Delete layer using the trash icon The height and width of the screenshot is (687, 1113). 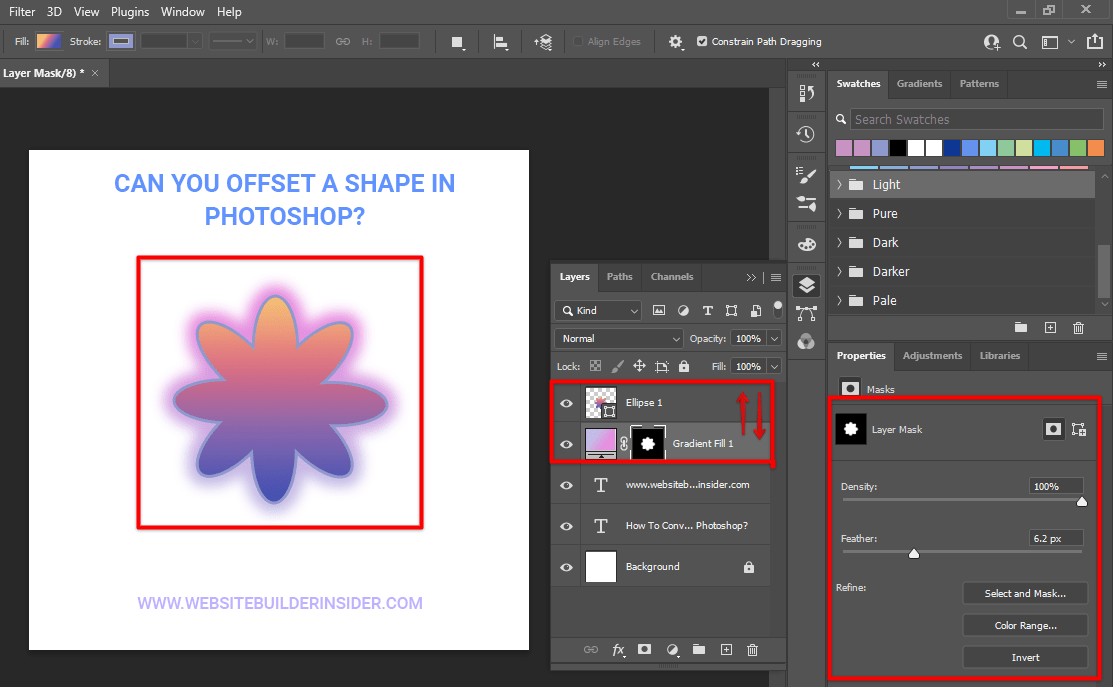752,650
